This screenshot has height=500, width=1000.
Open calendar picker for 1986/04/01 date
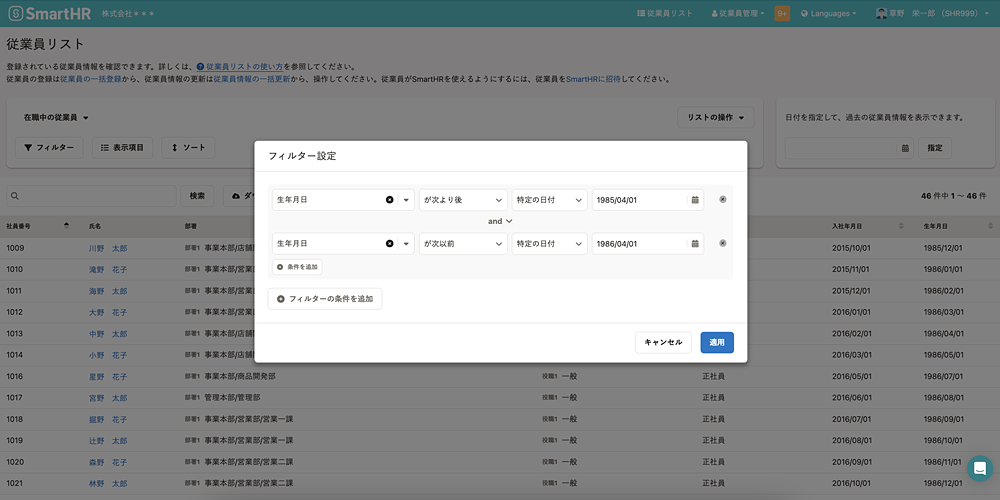pyautogui.click(x=695, y=243)
